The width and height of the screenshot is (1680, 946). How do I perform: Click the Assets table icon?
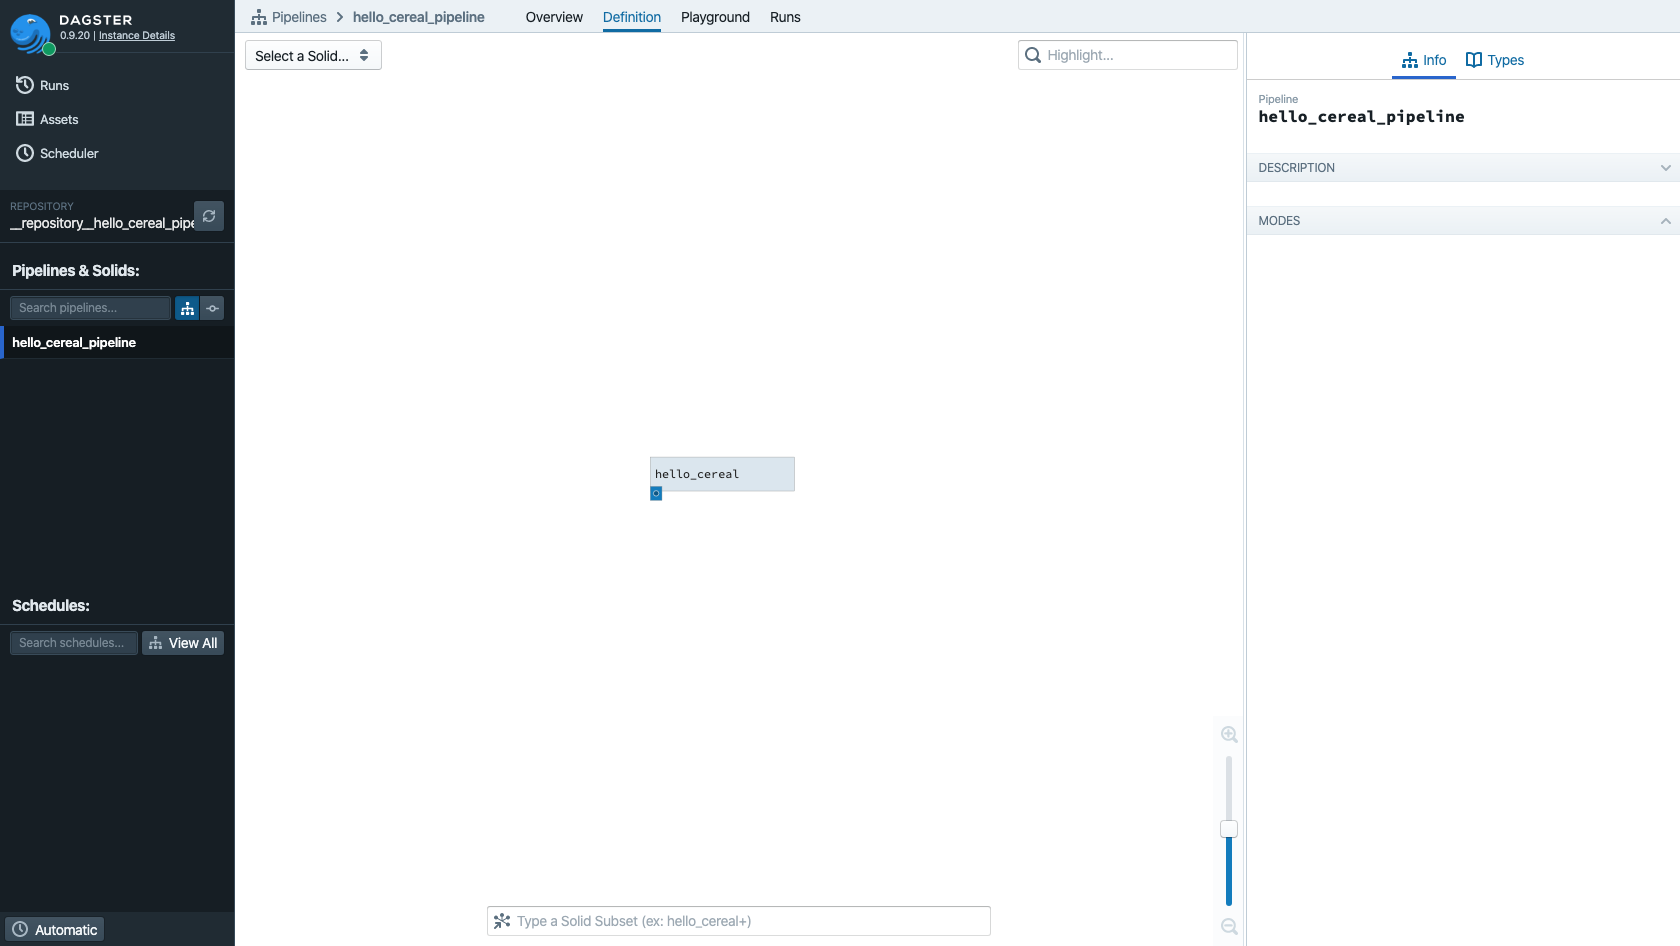coord(25,119)
